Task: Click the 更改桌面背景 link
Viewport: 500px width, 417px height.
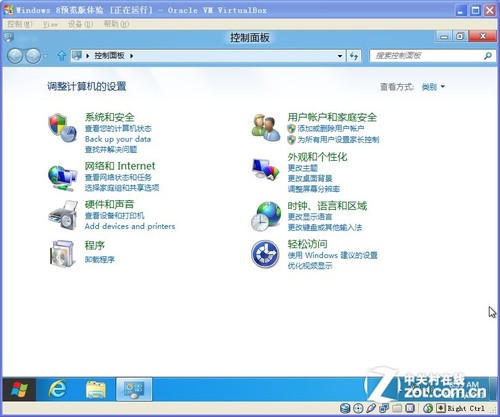Action: pyautogui.click(x=310, y=178)
